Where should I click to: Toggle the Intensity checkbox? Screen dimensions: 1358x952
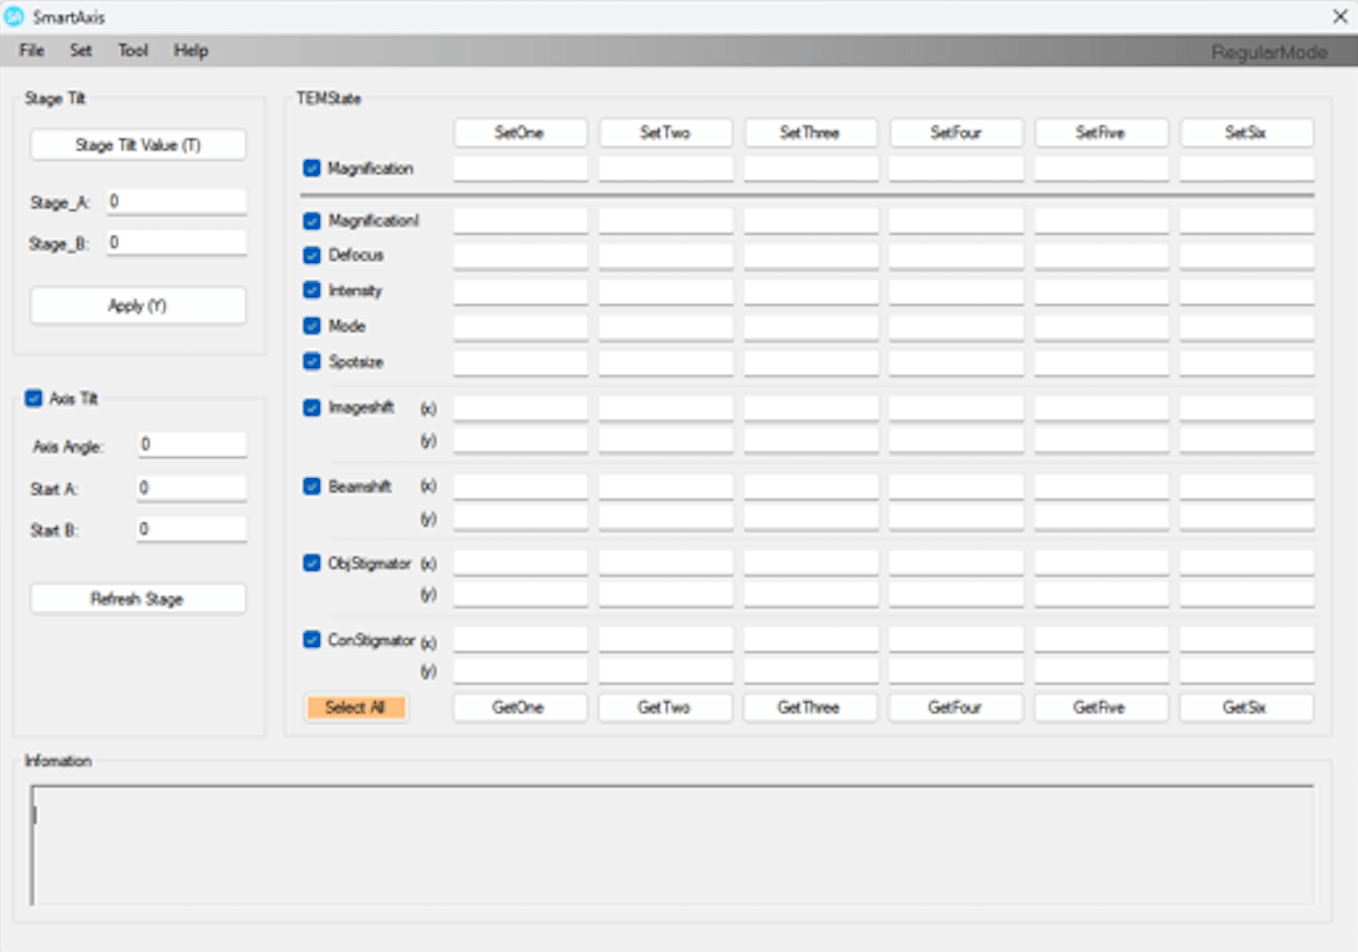(312, 290)
